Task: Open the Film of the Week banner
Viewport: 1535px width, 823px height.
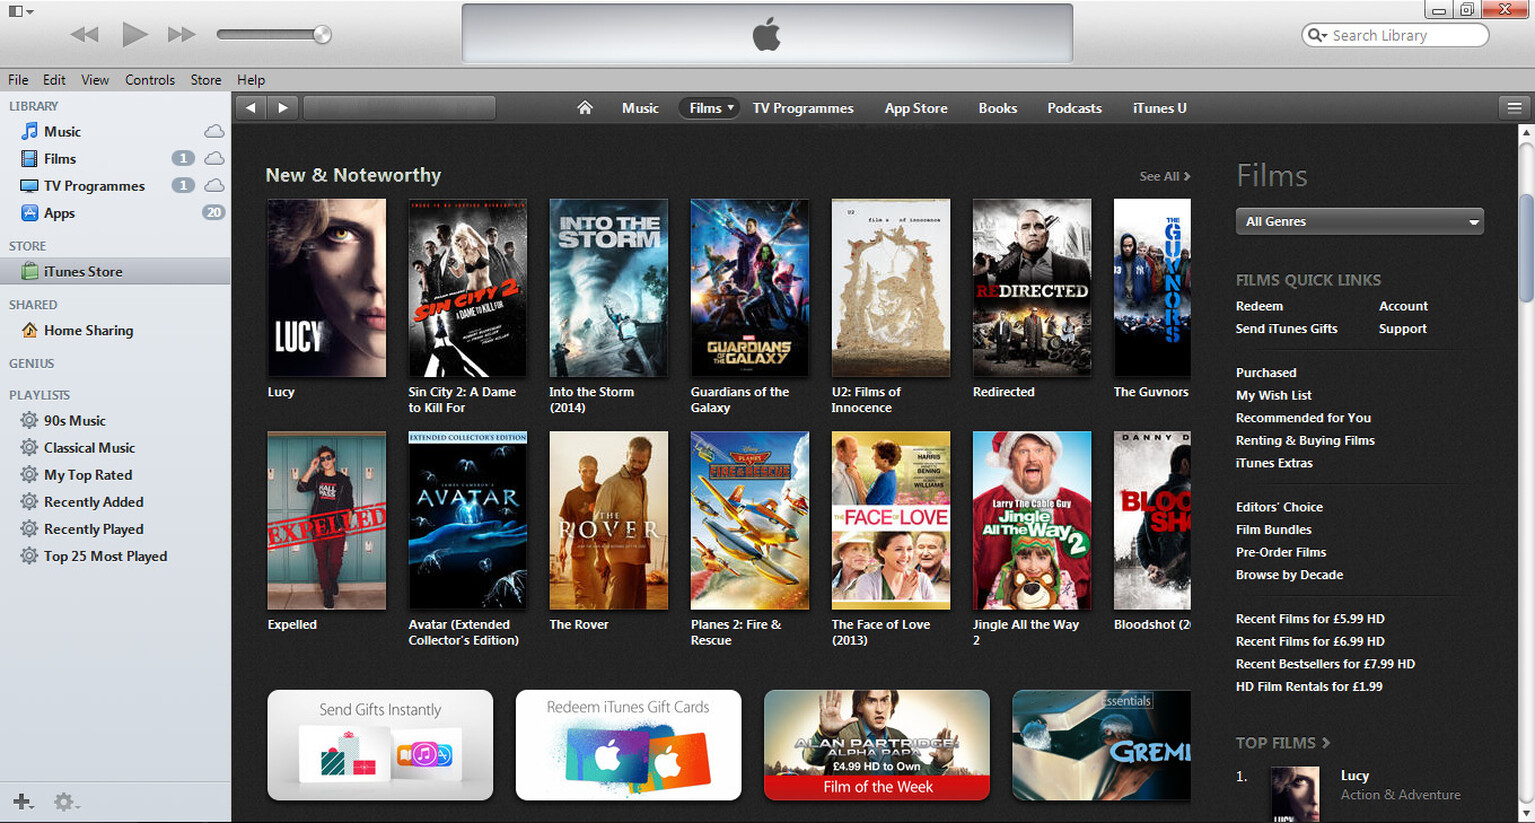Action: point(877,745)
